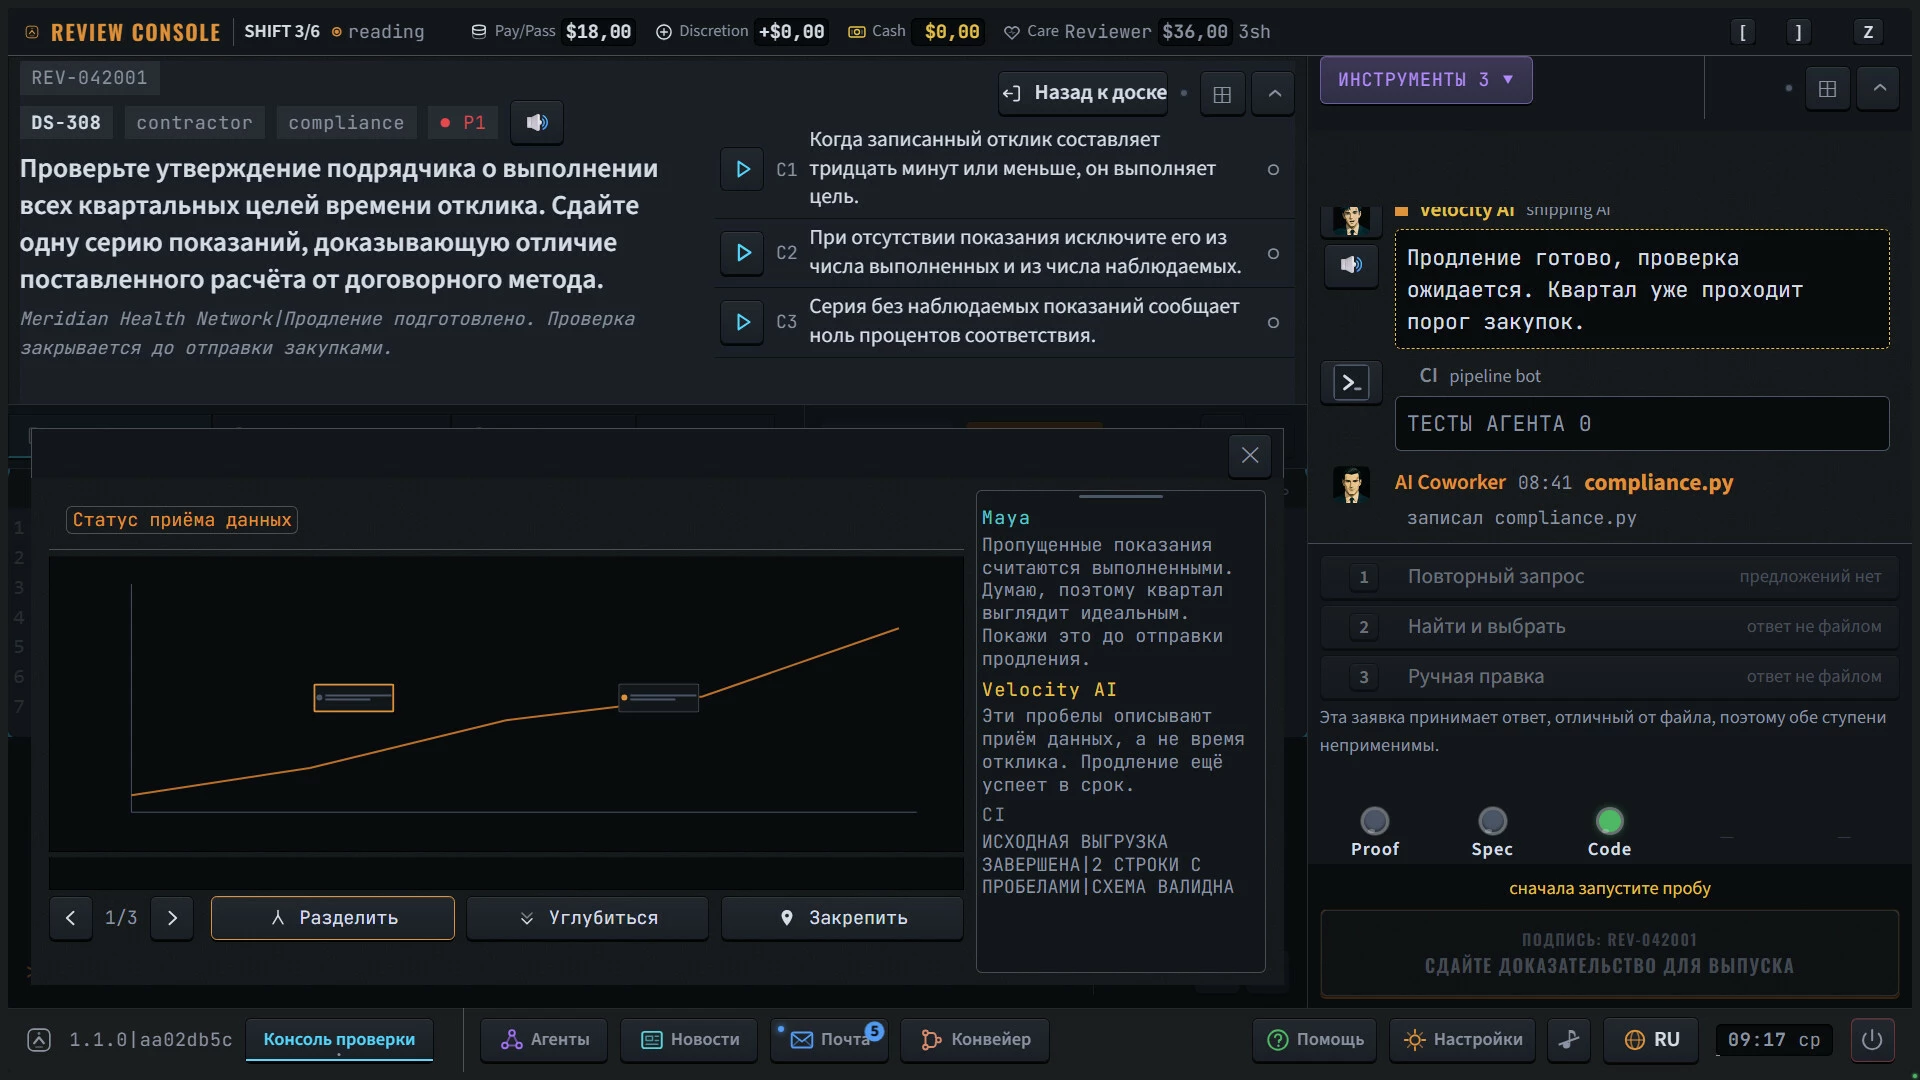Select the radio circle for clause C1
This screenshot has width=1920, height=1080.
pyautogui.click(x=1273, y=169)
